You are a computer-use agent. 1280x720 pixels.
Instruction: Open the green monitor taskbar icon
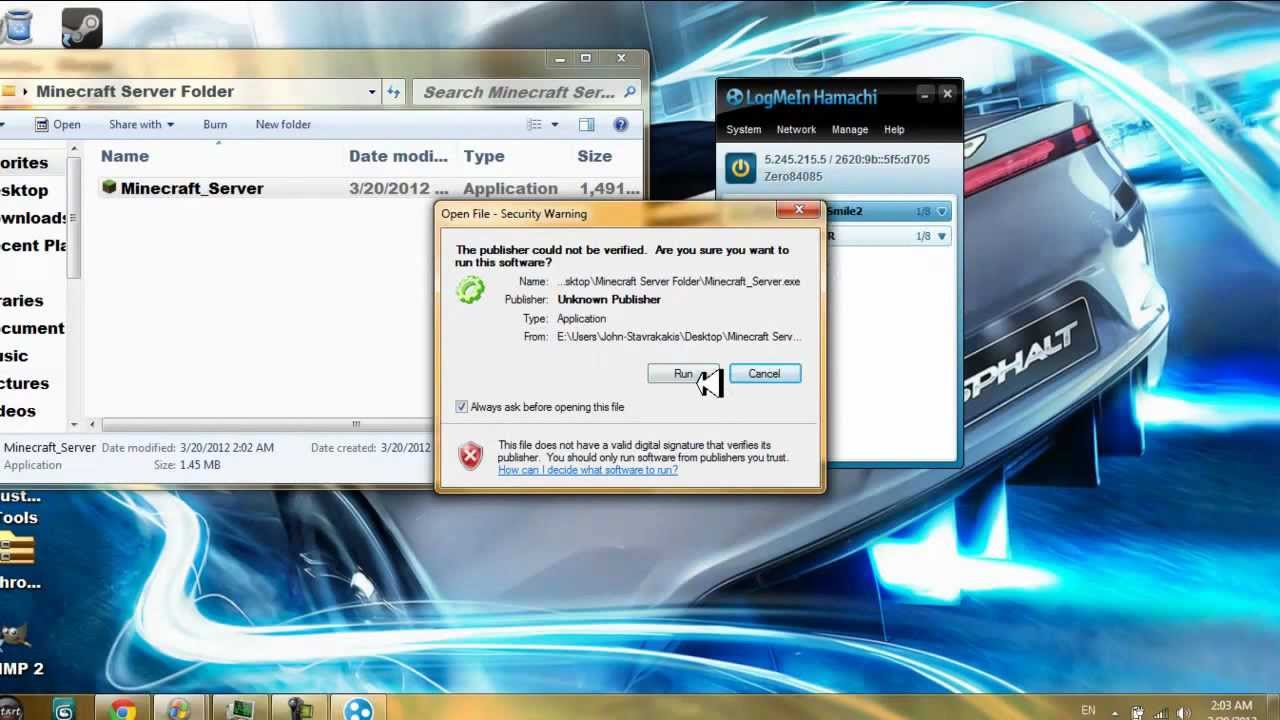240,709
